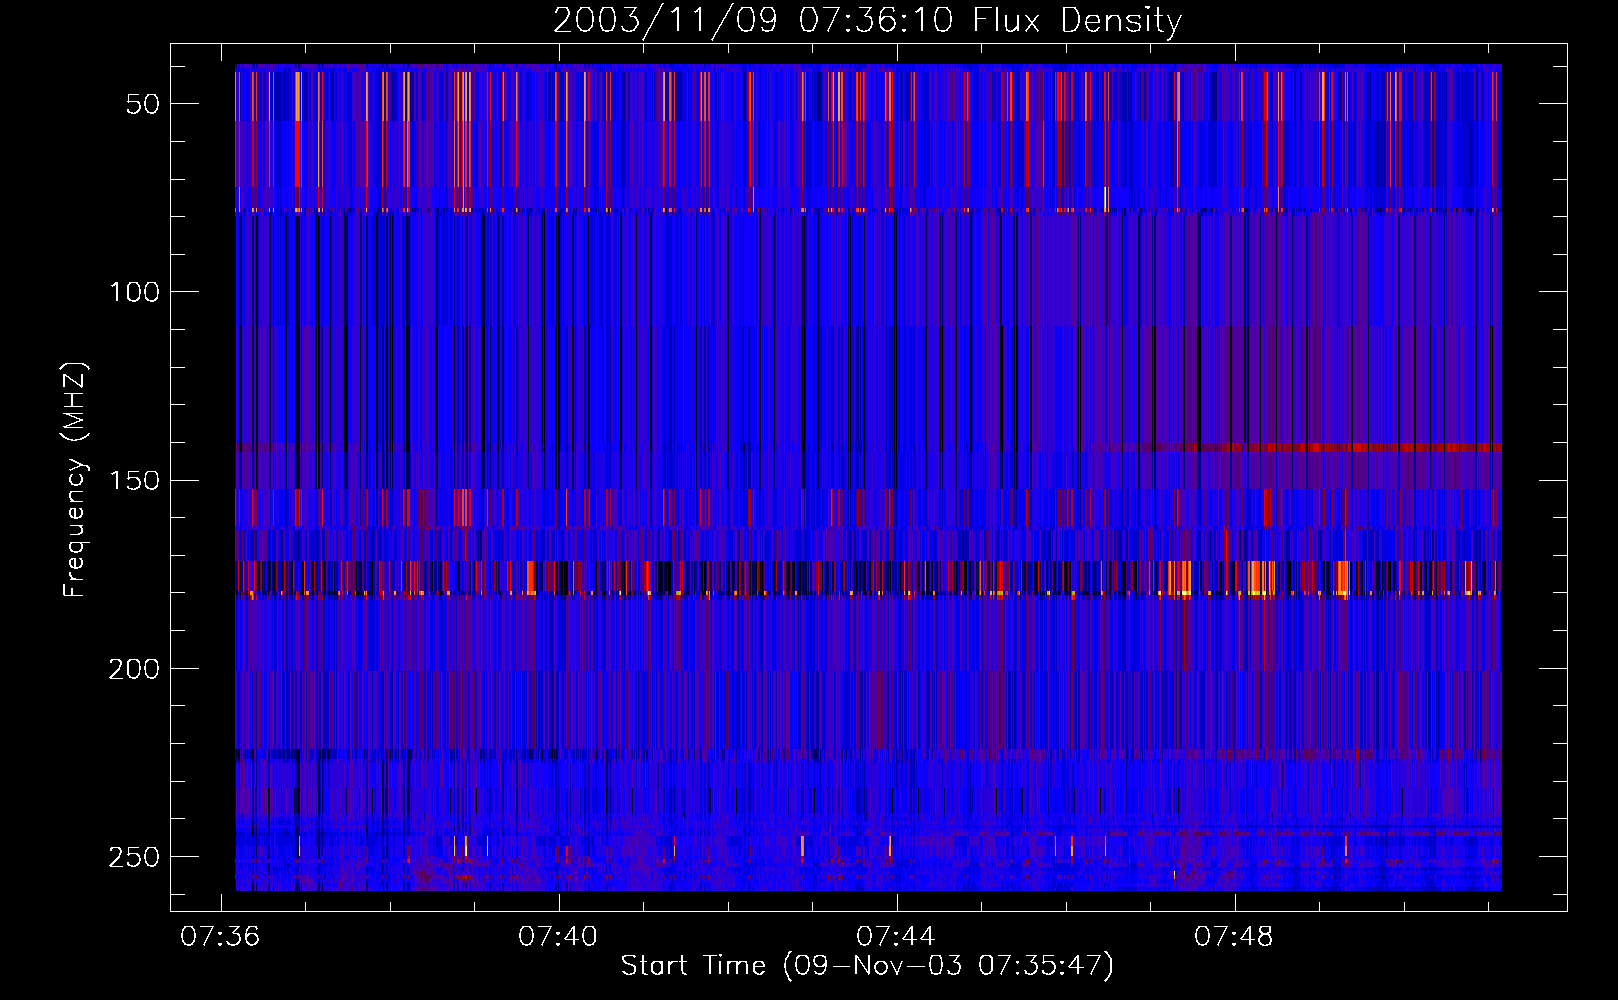Click the 07:36 time tick label
The height and width of the screenshot is (1000, 1618).
(x=220, y=936)
